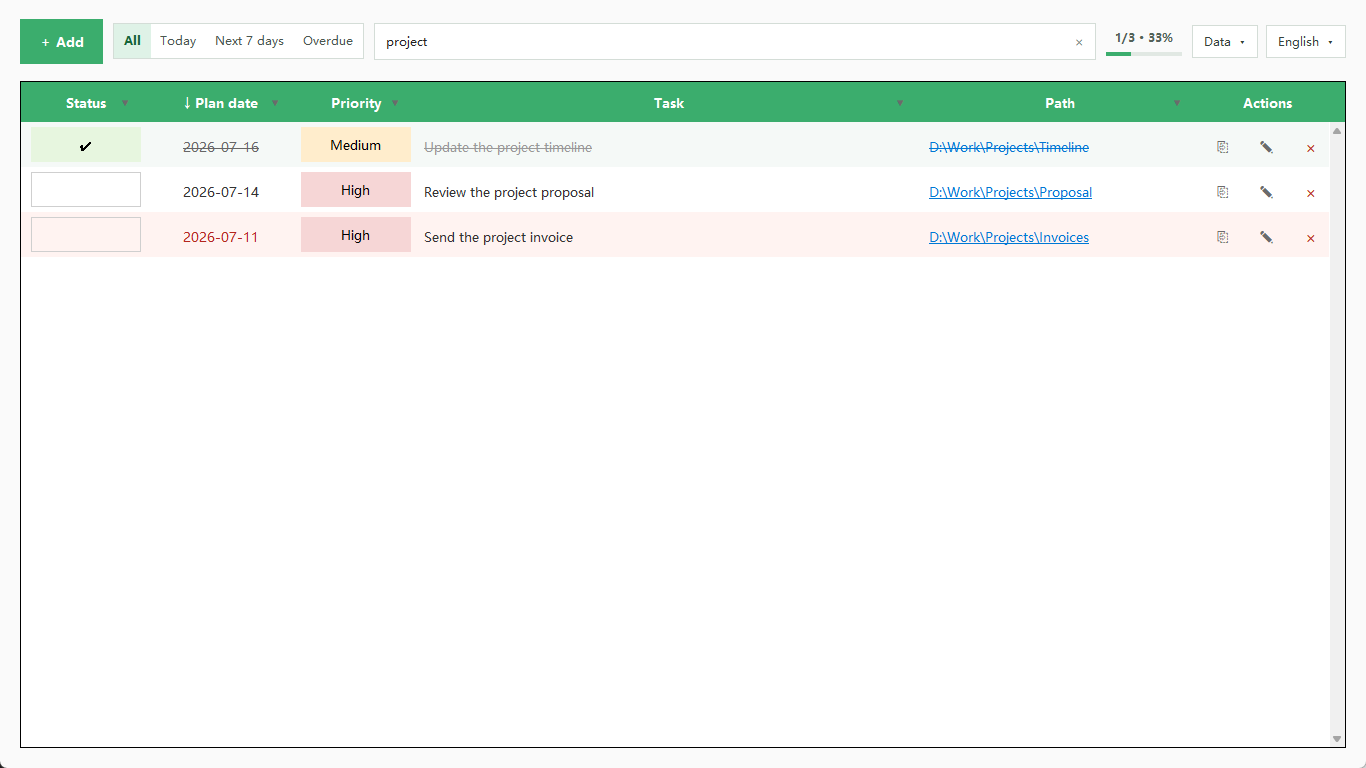The height and width of the screenshot is (768, 1366).
Task: Click the 1/3 • 33% progress bar
Action: pos(1144,53)
